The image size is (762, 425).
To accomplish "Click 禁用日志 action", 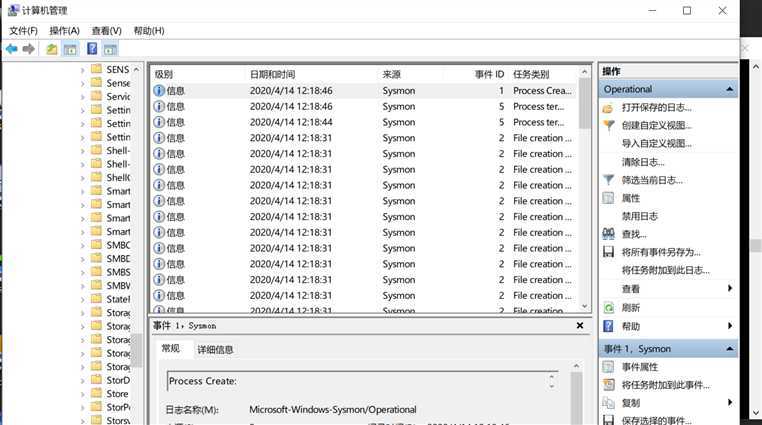I will coord(640,216).
